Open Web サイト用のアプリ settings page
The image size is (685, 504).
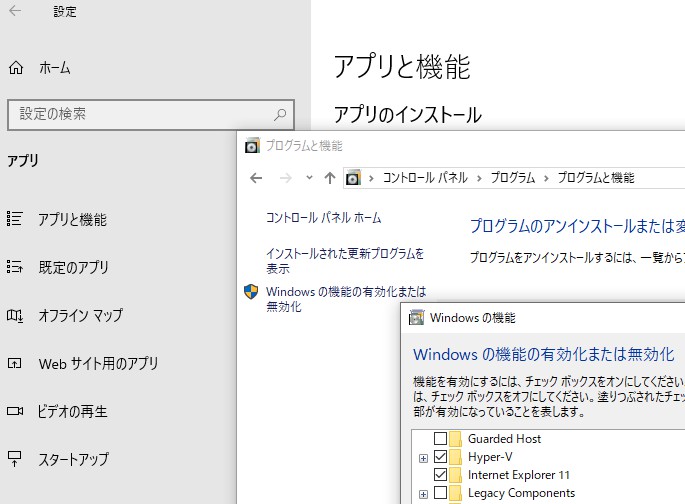tap(98, 363)
